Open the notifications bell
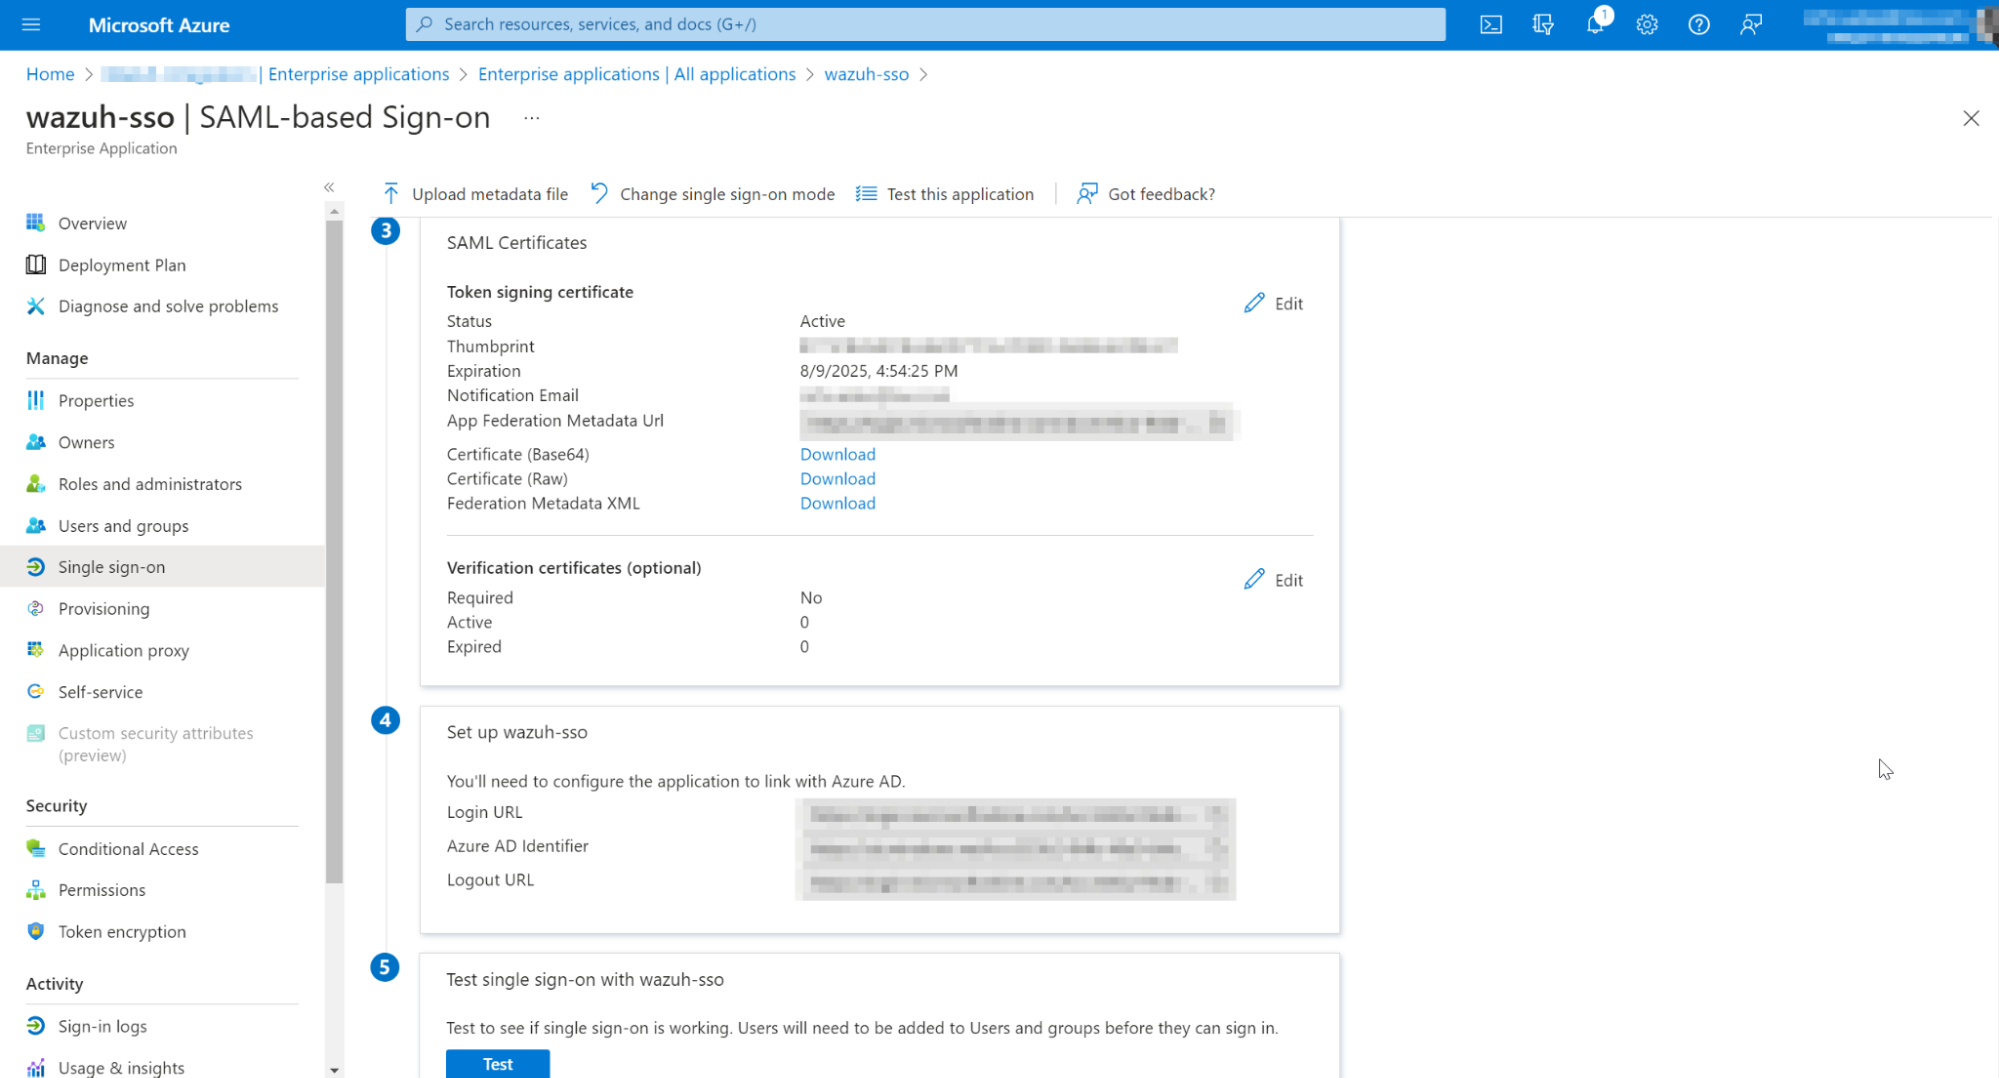Viewport: 1999px width, 1078px height. coord(1595,24)
